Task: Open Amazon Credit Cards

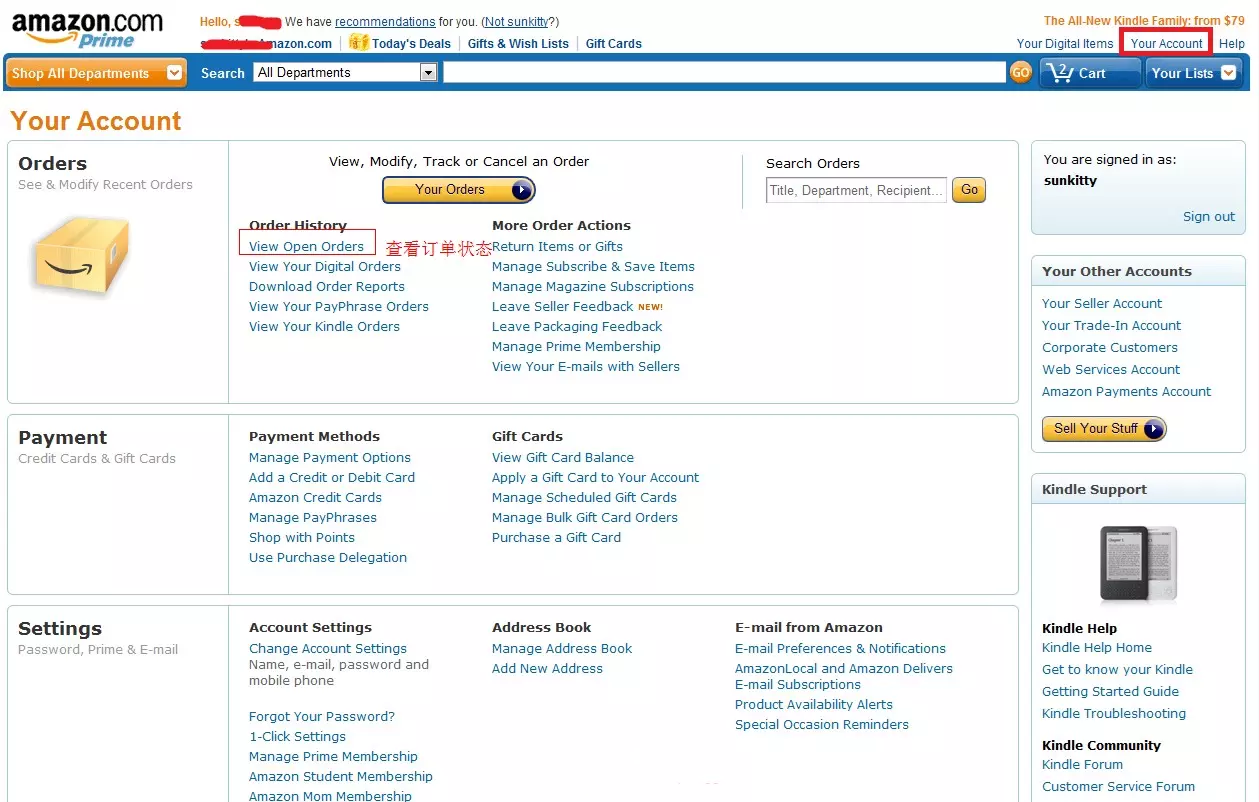Action: [x=315, y=497]
